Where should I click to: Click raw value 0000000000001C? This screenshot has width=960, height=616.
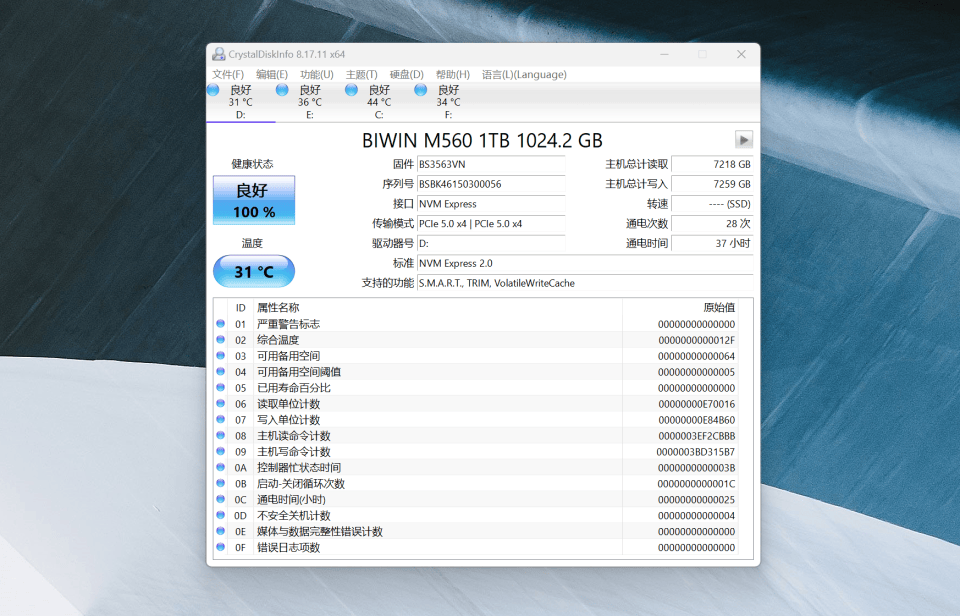(x=697, y=483)
